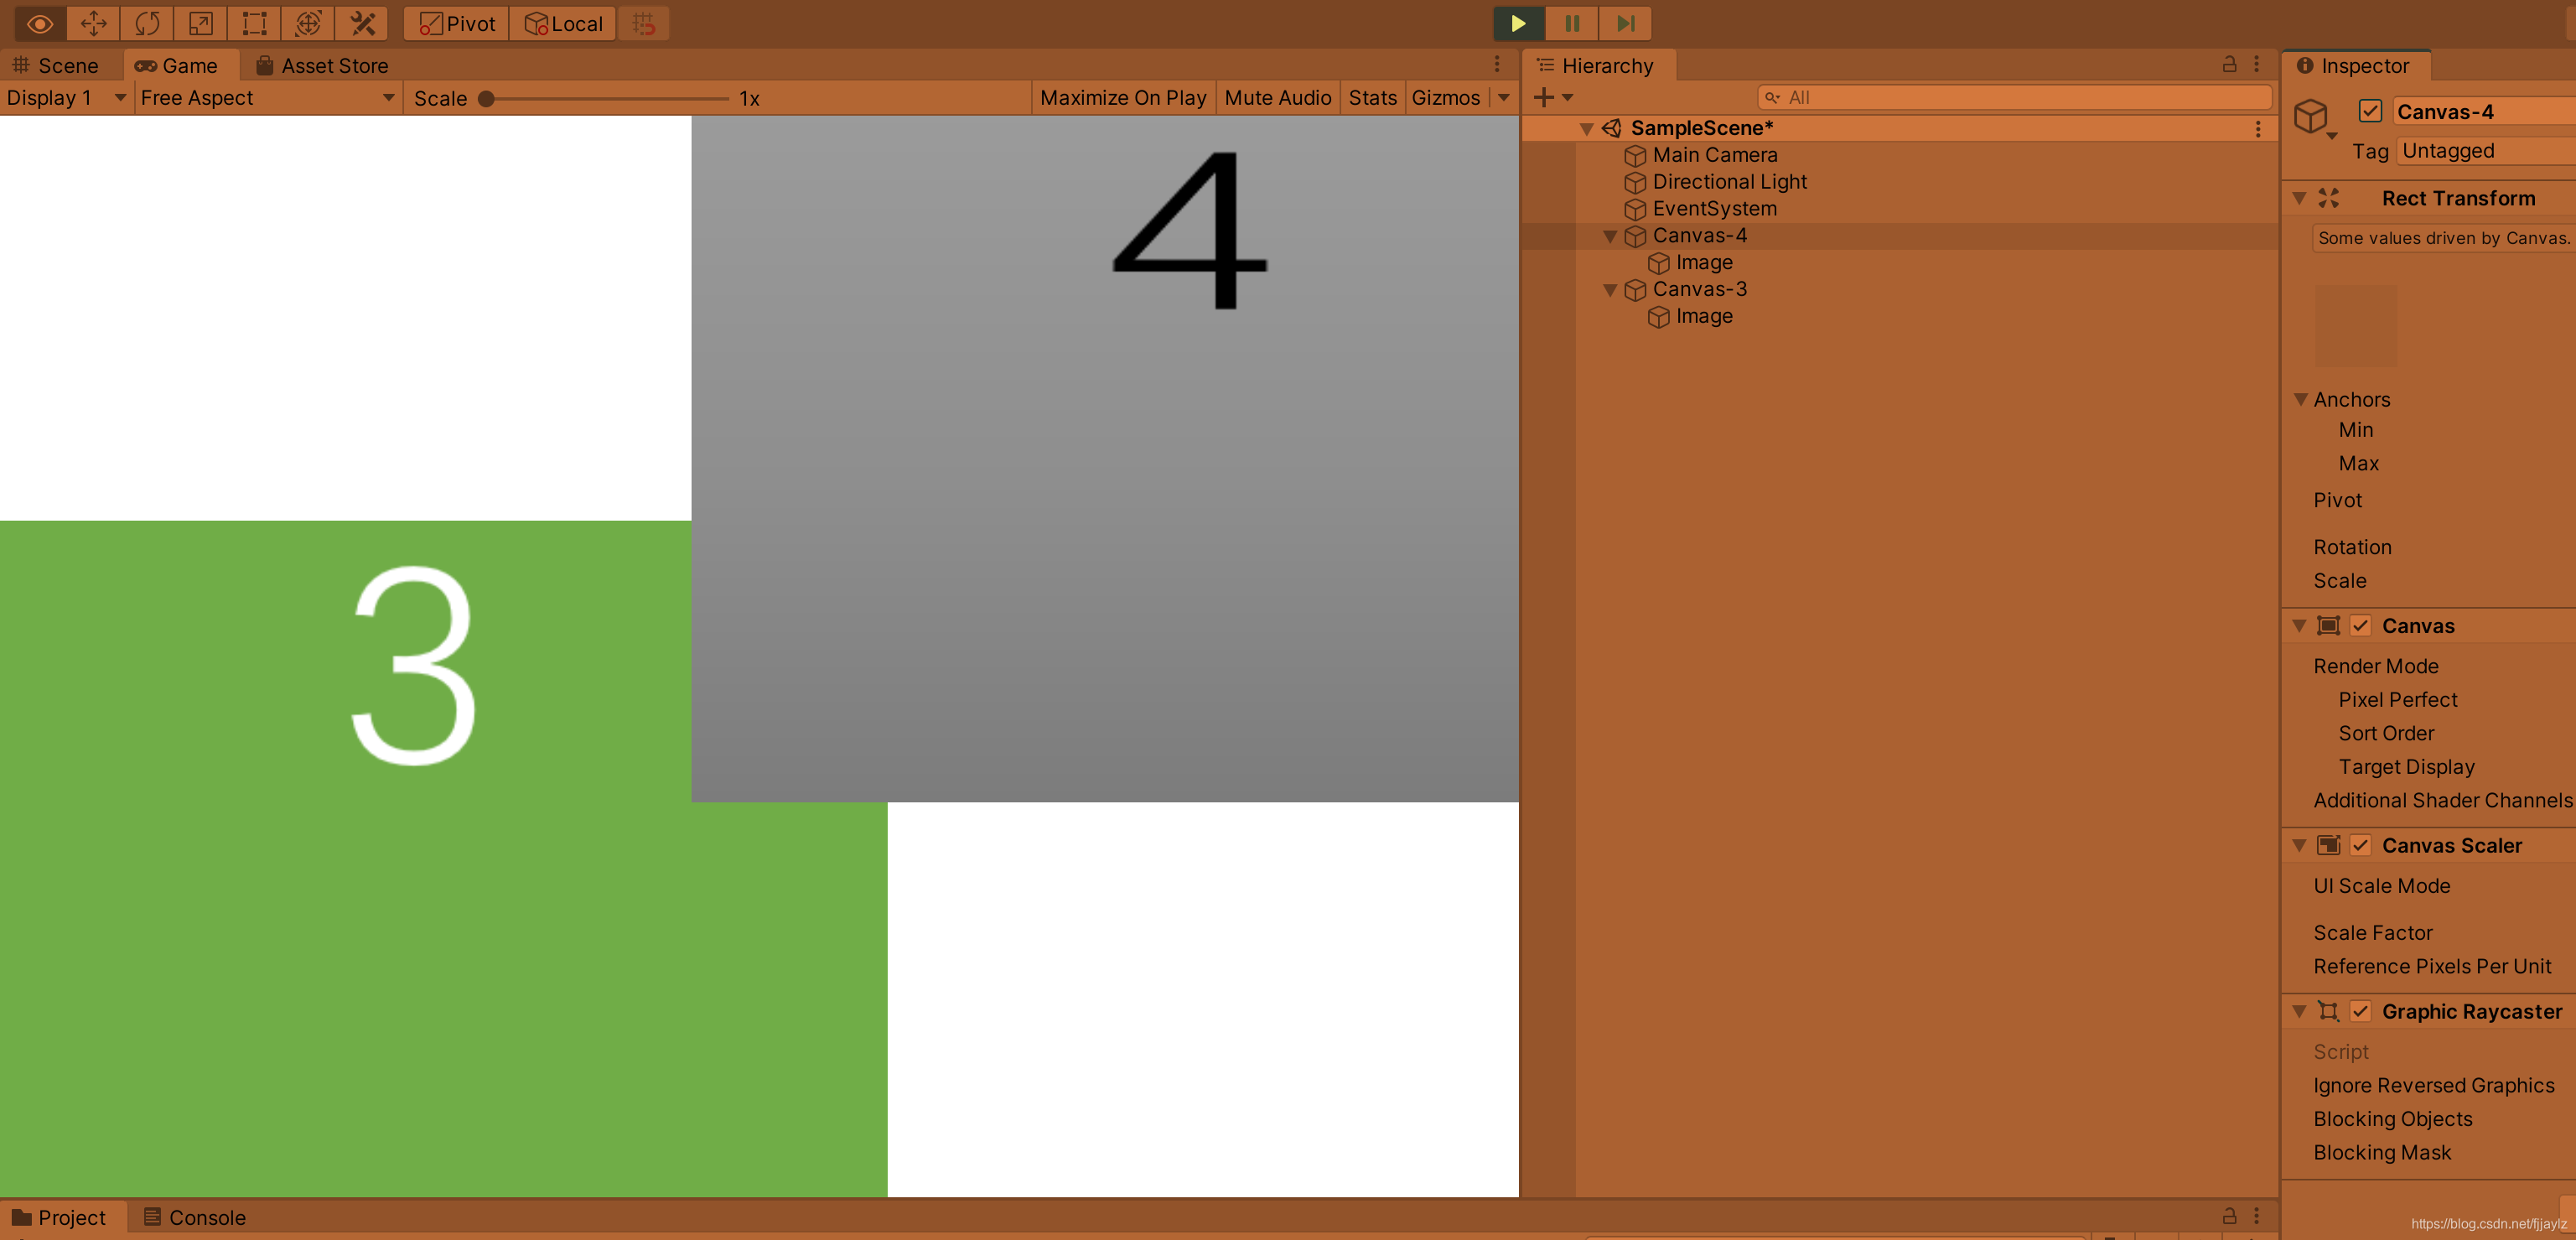Select the Move tool in toolbar
Viewport: 2576px width, 1240px height.
point(93,23)
